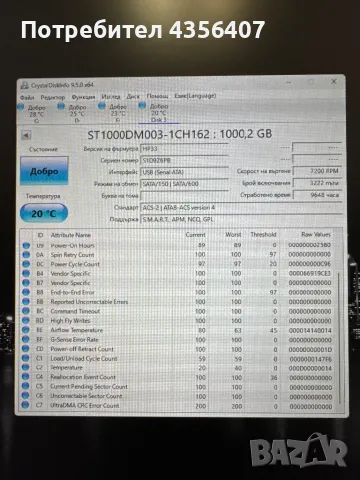Close the CrystalDiskInfo window
Image resolution: width=360 pixels, height=480 pixels.
(x=334, y=81)
